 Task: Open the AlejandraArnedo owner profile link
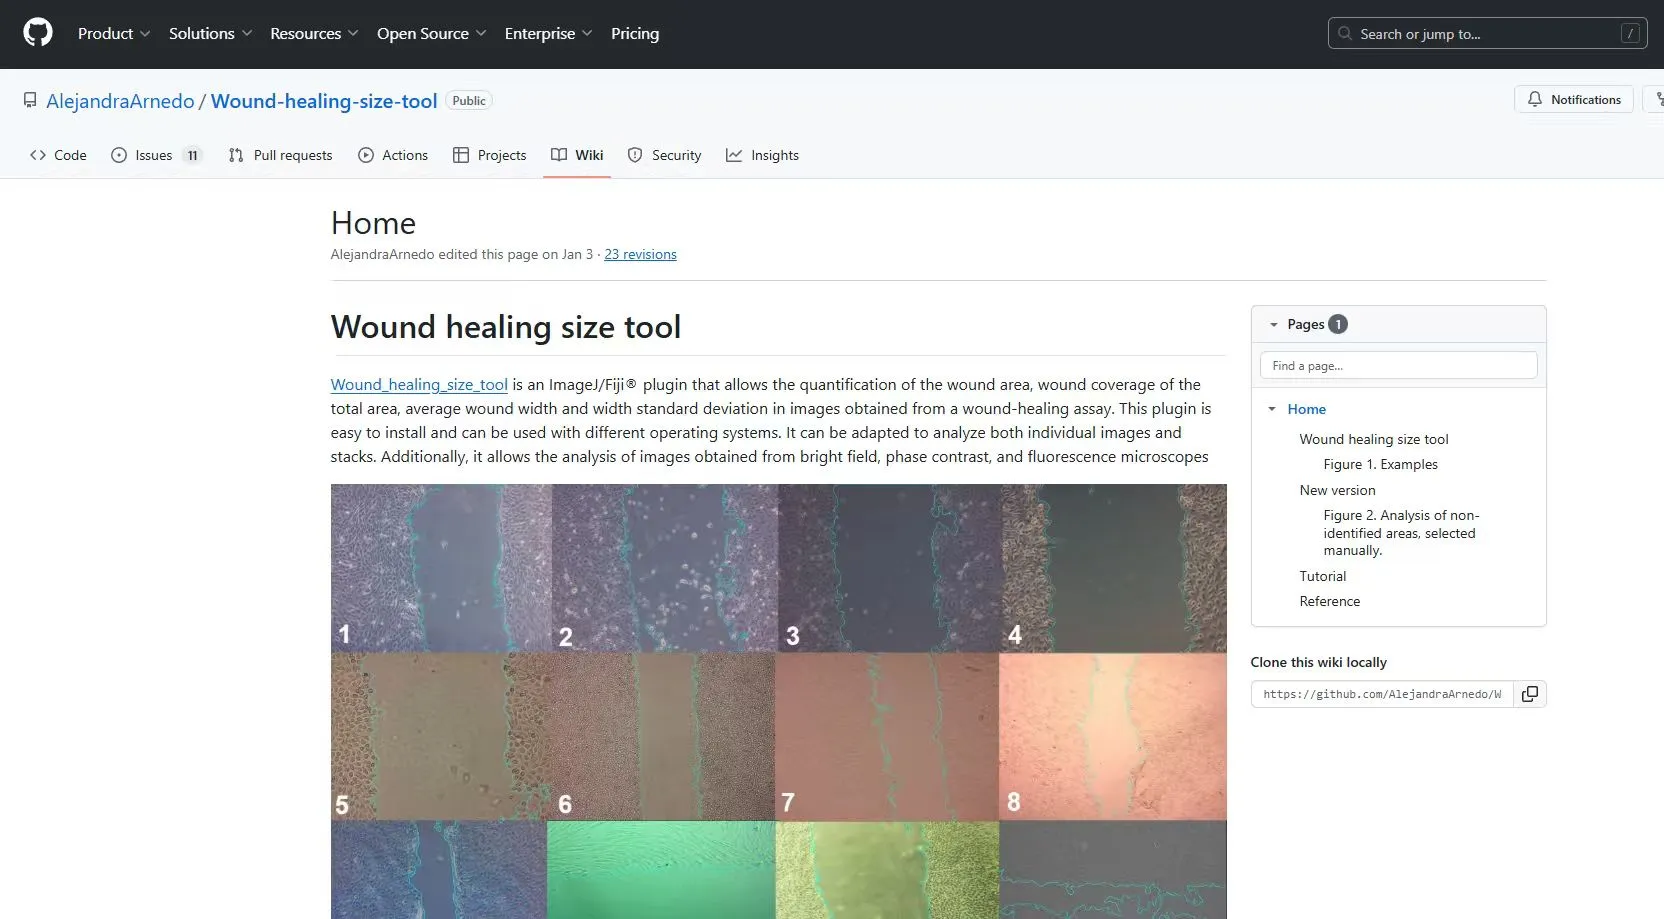pos(120,101)
